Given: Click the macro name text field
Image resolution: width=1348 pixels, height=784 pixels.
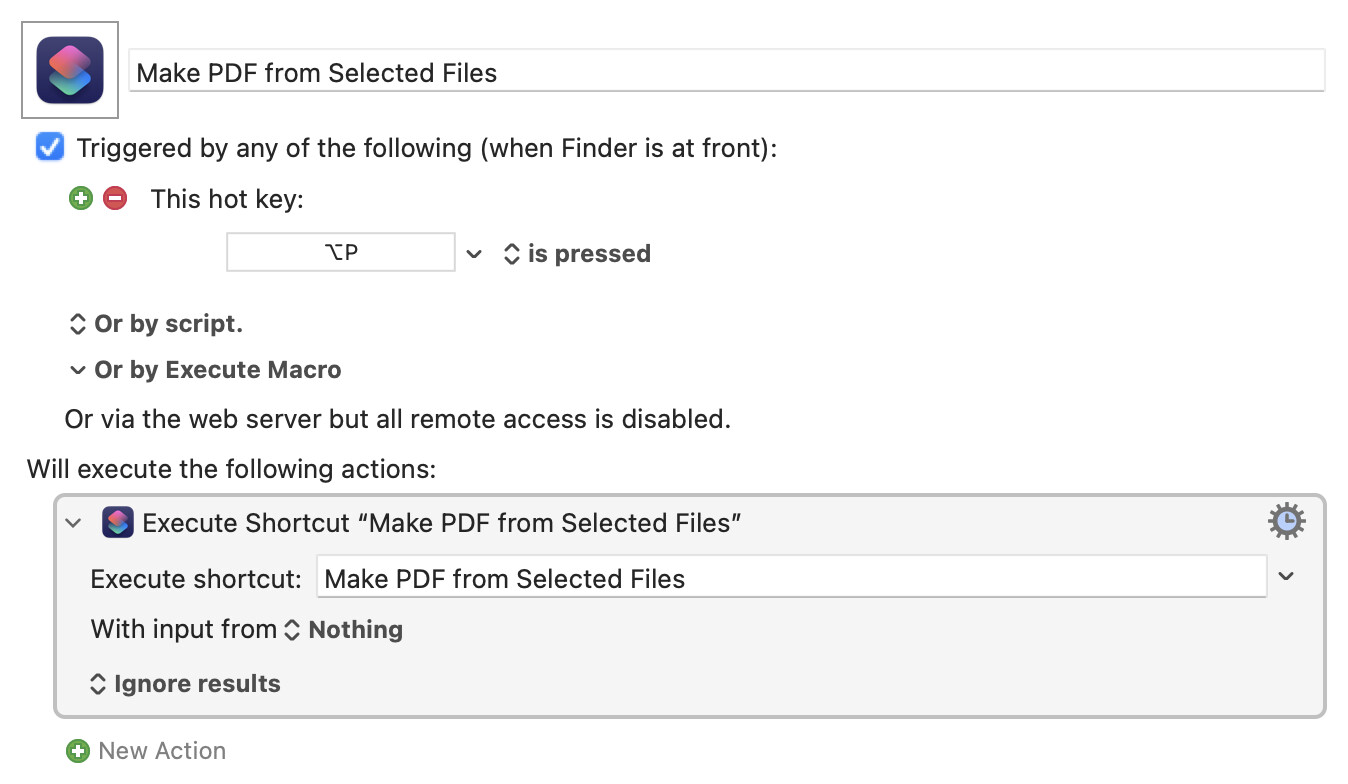Looking at the screenshot, I should [x=727, y=71].
